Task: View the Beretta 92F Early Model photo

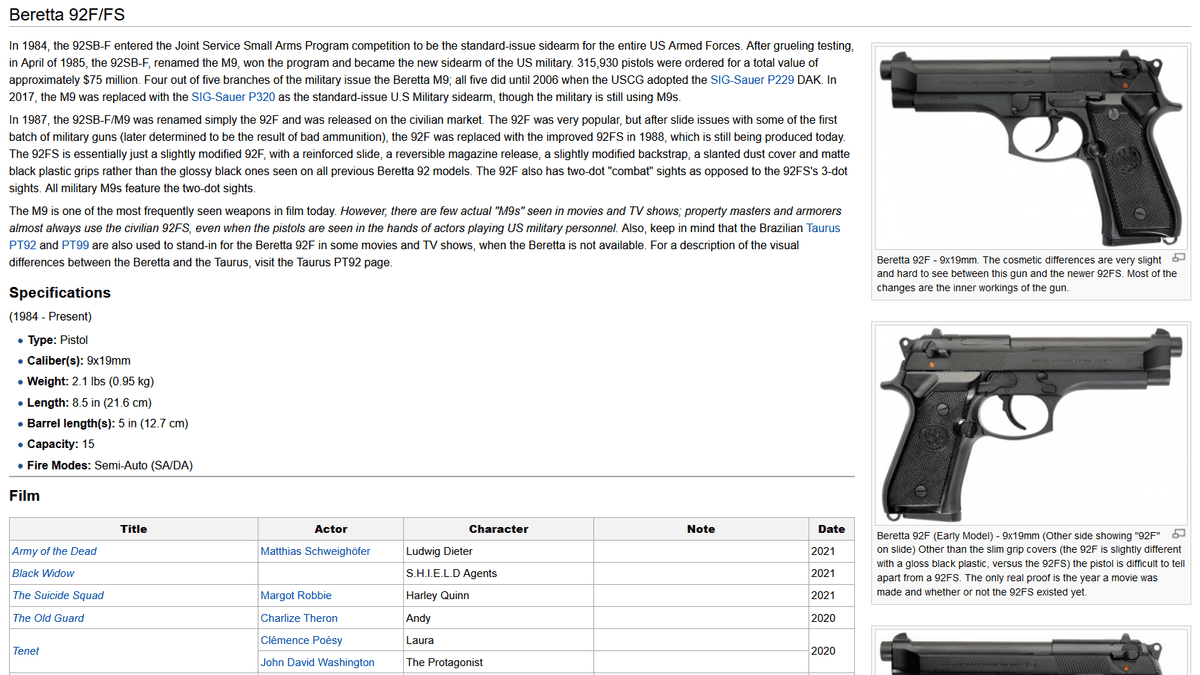Action: [1030, 424]
